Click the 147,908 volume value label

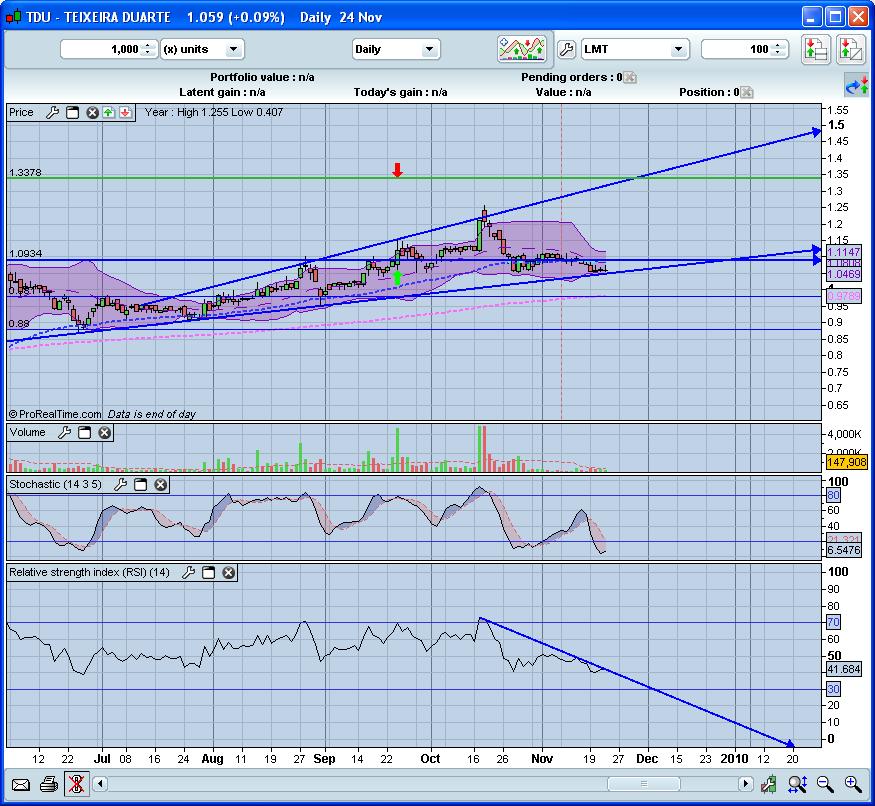tap(847, 462)
